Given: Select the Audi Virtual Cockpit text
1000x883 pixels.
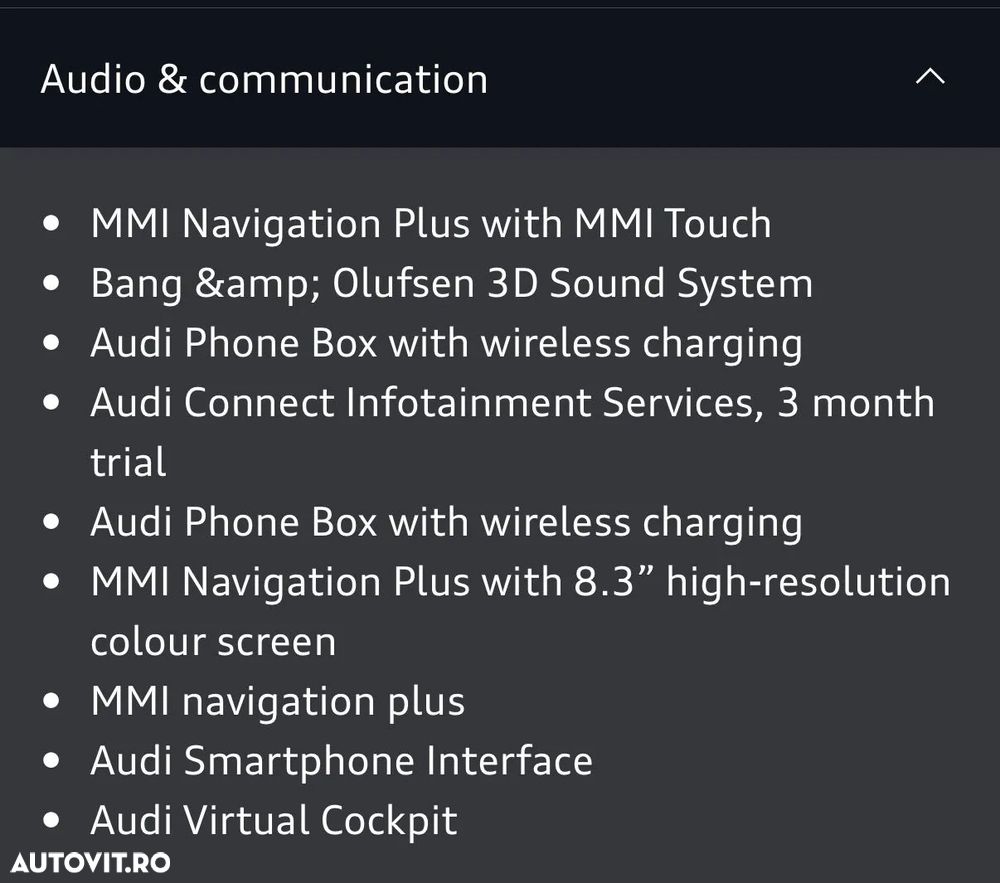Looking at the screenshot, I should (x=274, y=821).
